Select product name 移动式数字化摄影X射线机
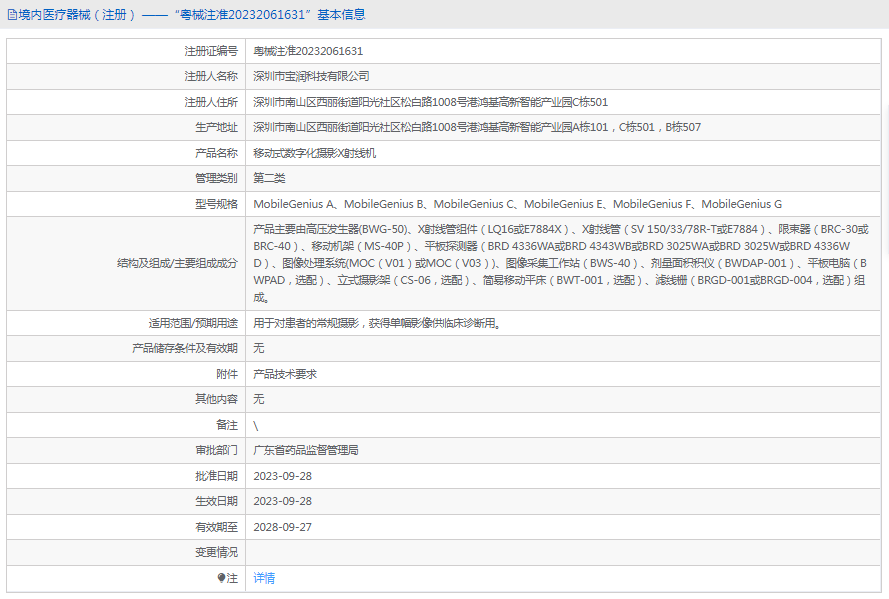This screenshot has width=889, height=599. pyautogui.click(x=315, y=153)
